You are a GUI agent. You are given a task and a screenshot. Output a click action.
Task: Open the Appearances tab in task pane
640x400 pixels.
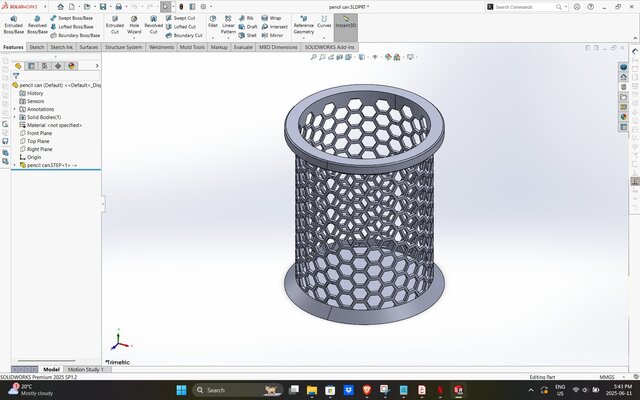(x=624, y=117)
